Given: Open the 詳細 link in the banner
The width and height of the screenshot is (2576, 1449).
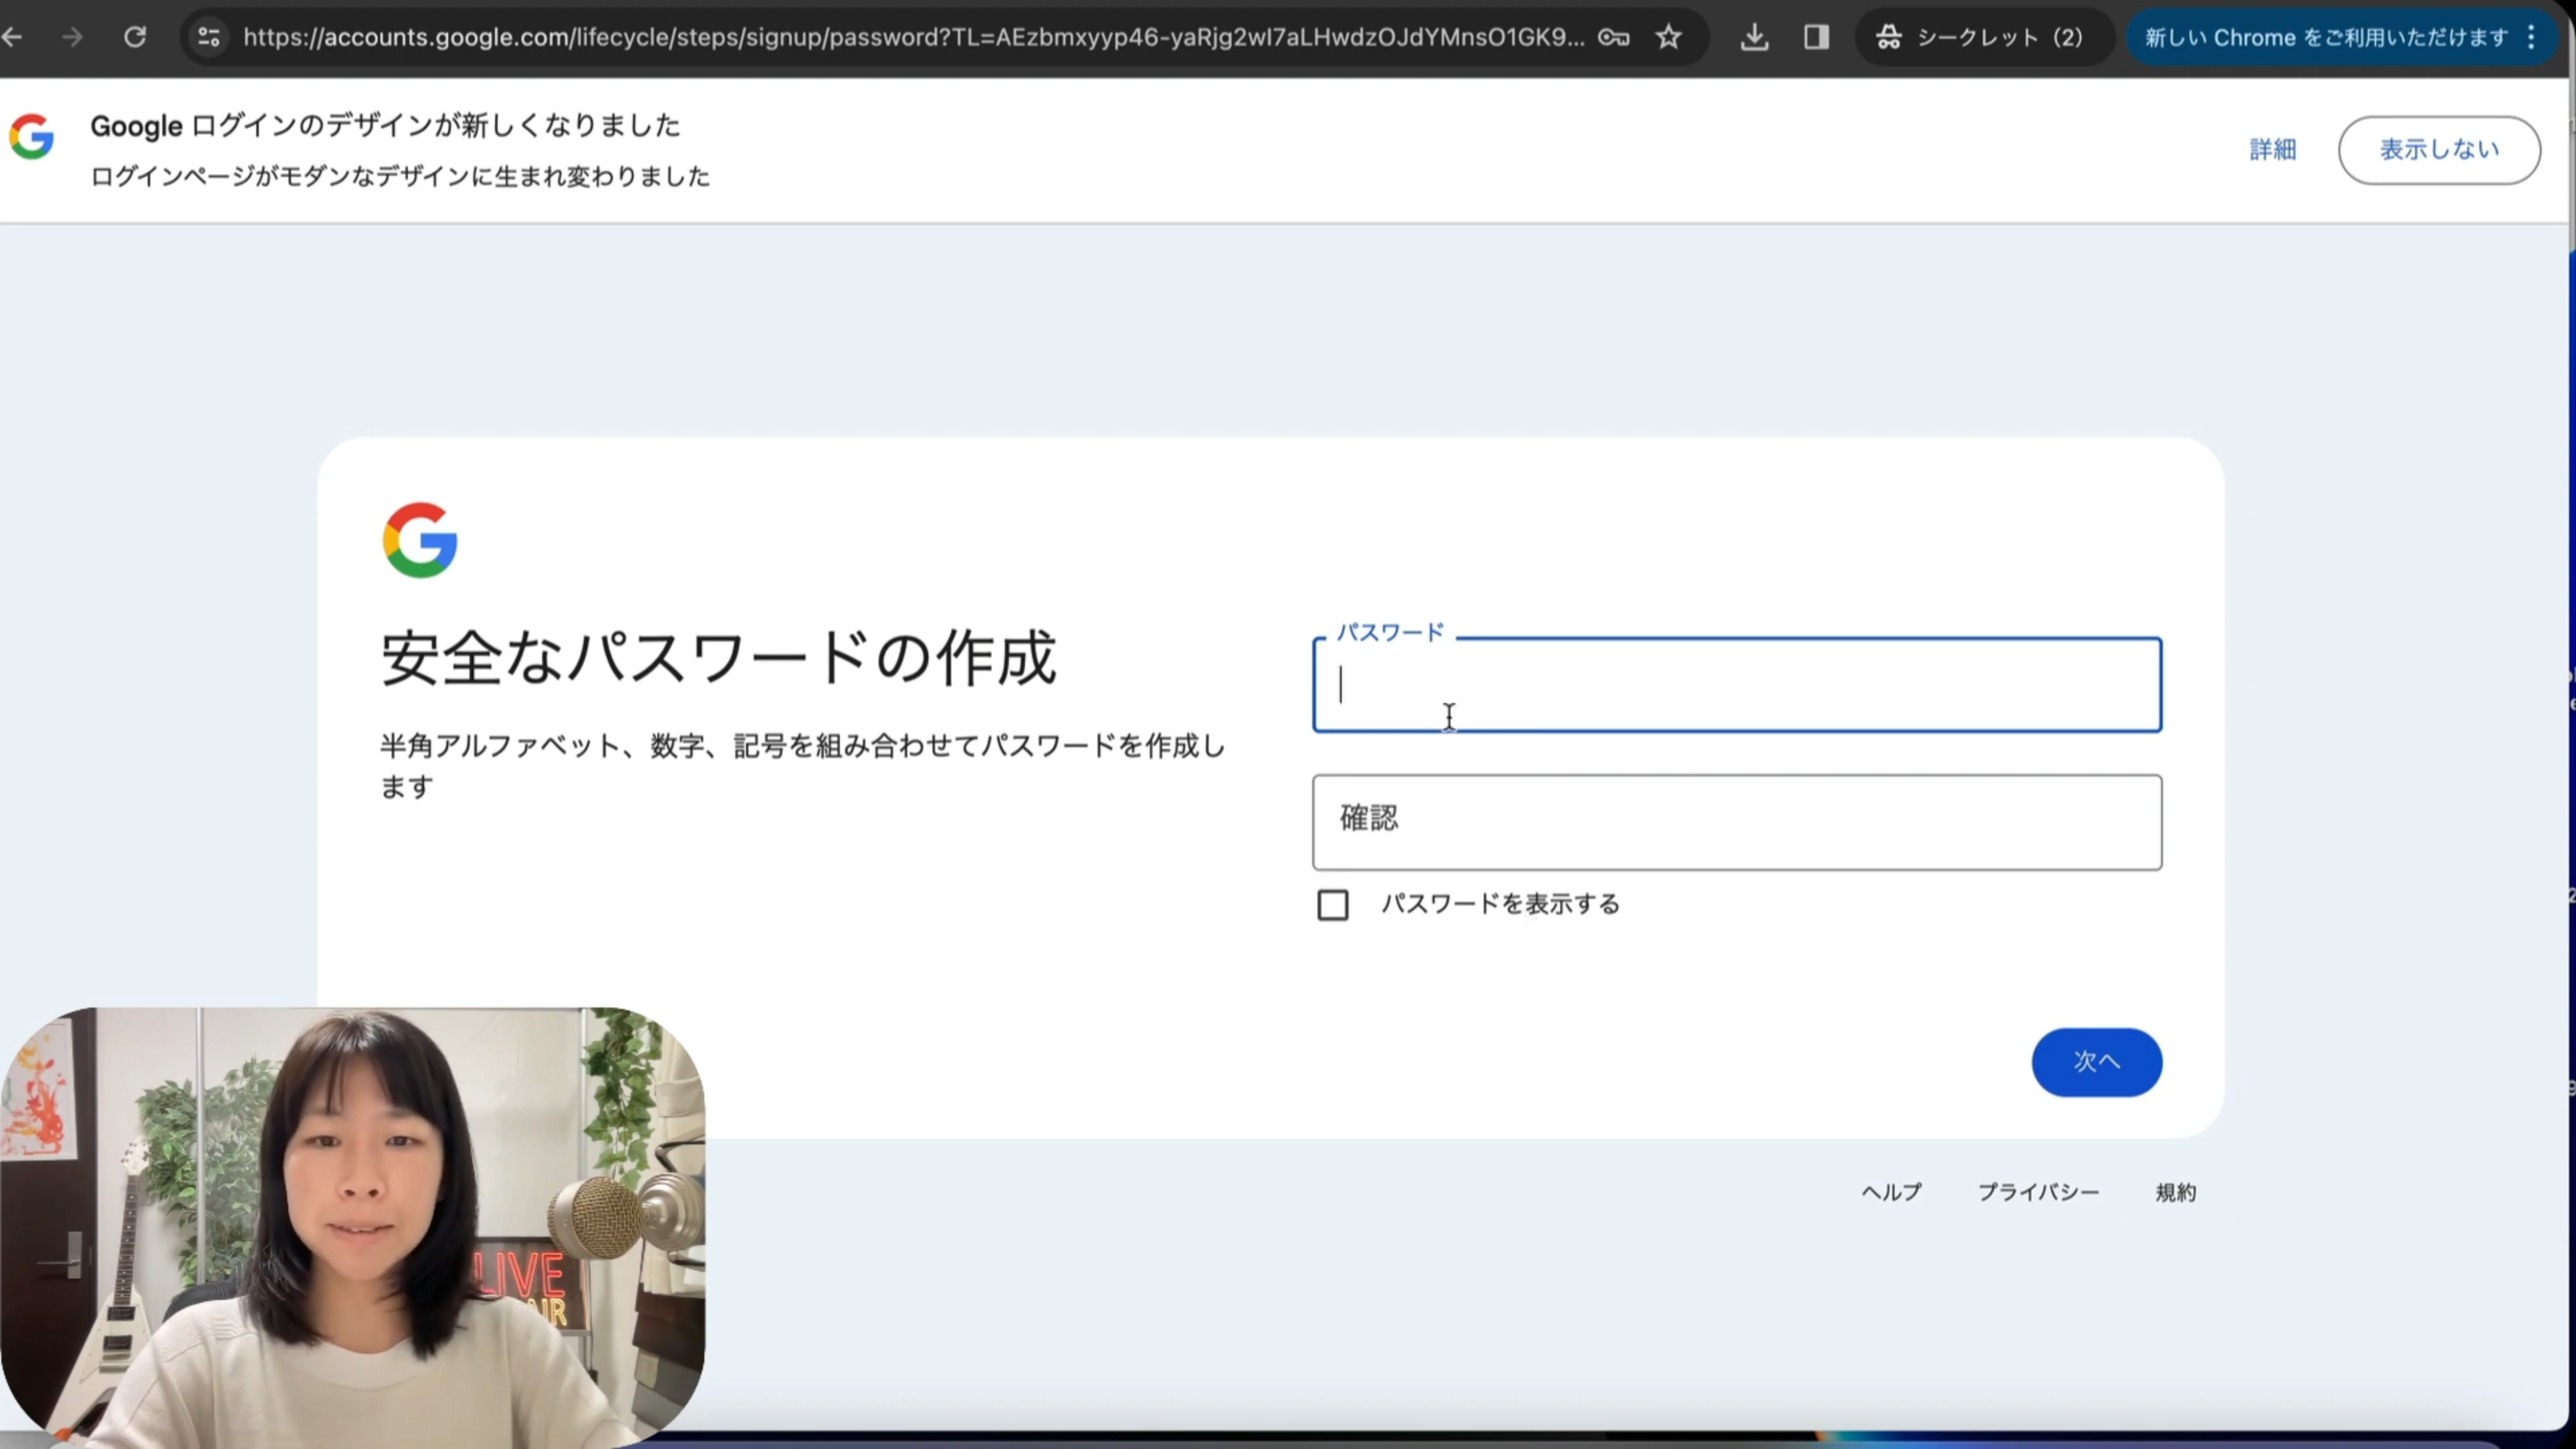Looking at the screenshot, I should click(x=2272, y=150).
